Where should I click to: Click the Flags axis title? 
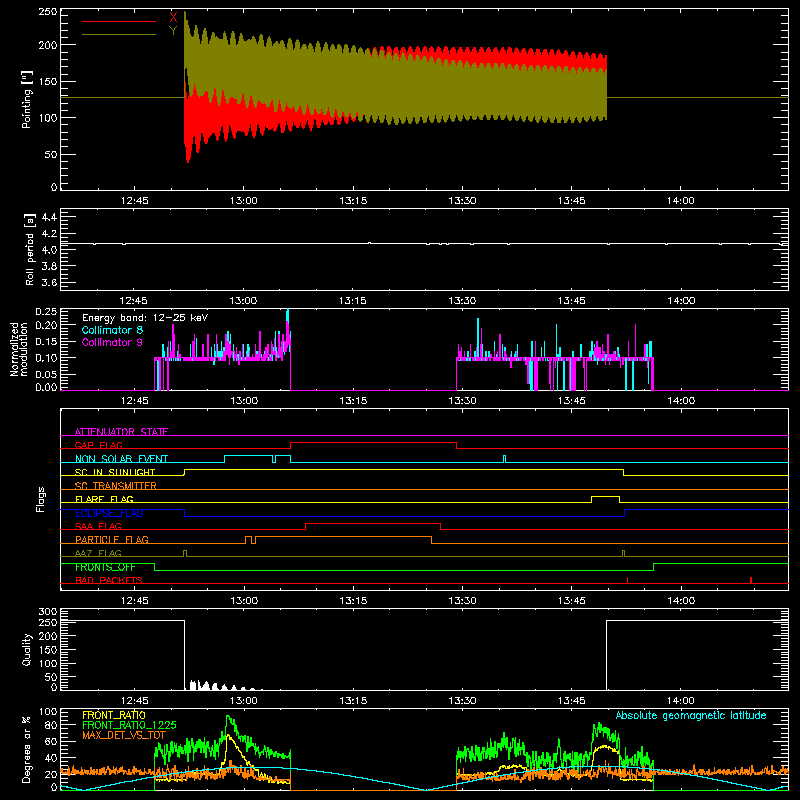[x=40, y=499]
